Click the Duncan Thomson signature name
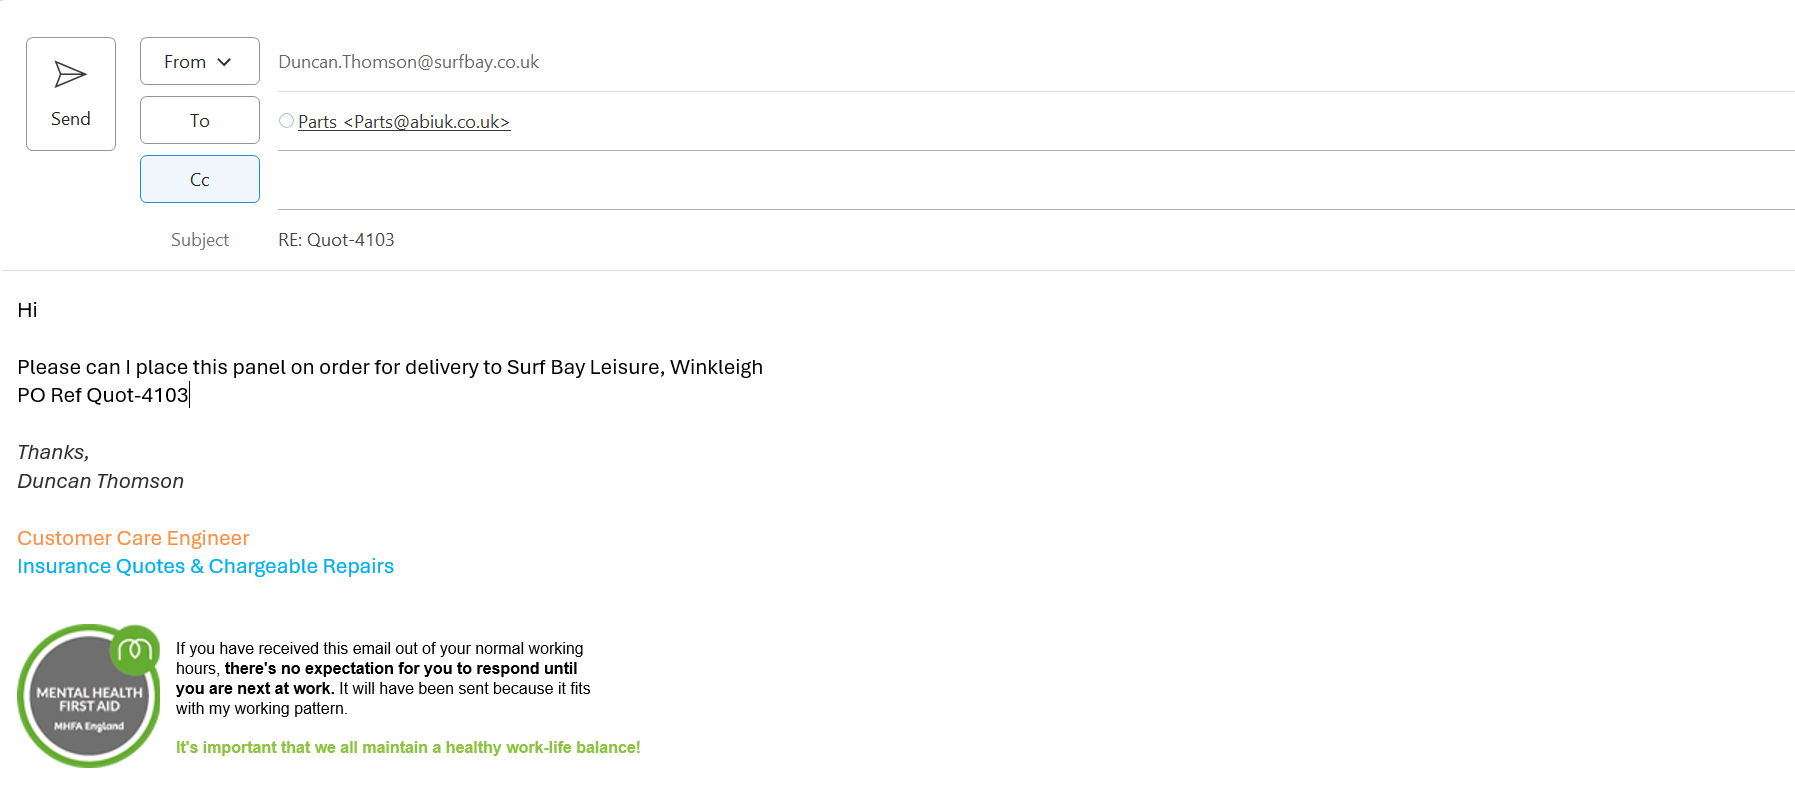The height and width of the screenshot is (799, 1795). click(100, 481)
